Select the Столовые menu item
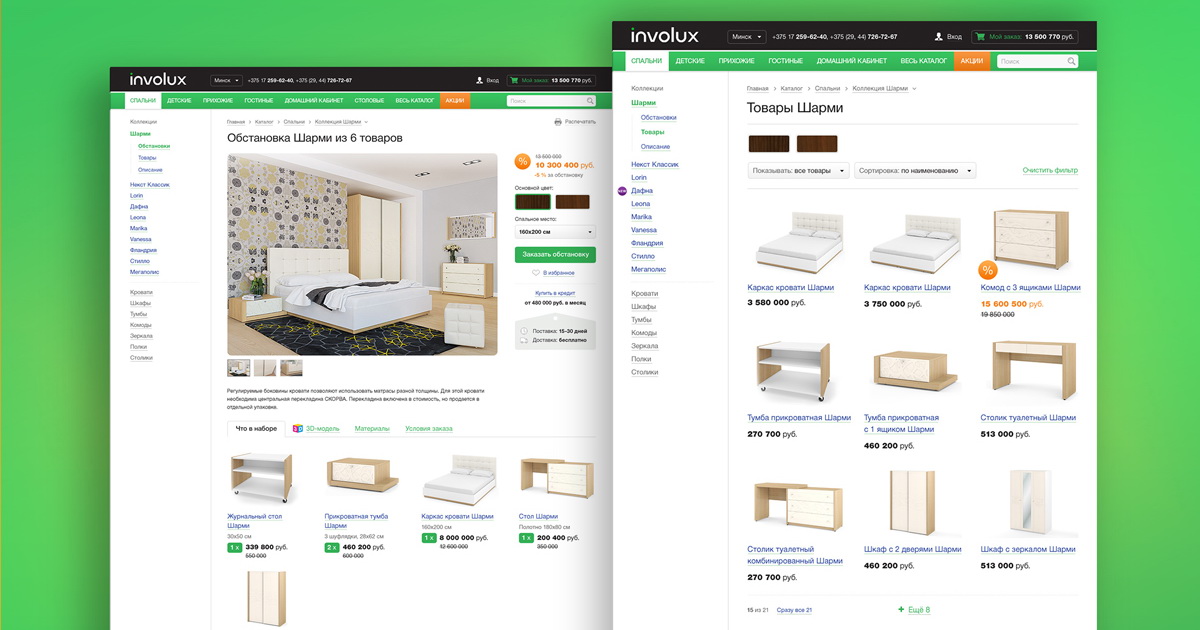The height and width of the screenshot is (630, 1200). click(x=369, y=100)
